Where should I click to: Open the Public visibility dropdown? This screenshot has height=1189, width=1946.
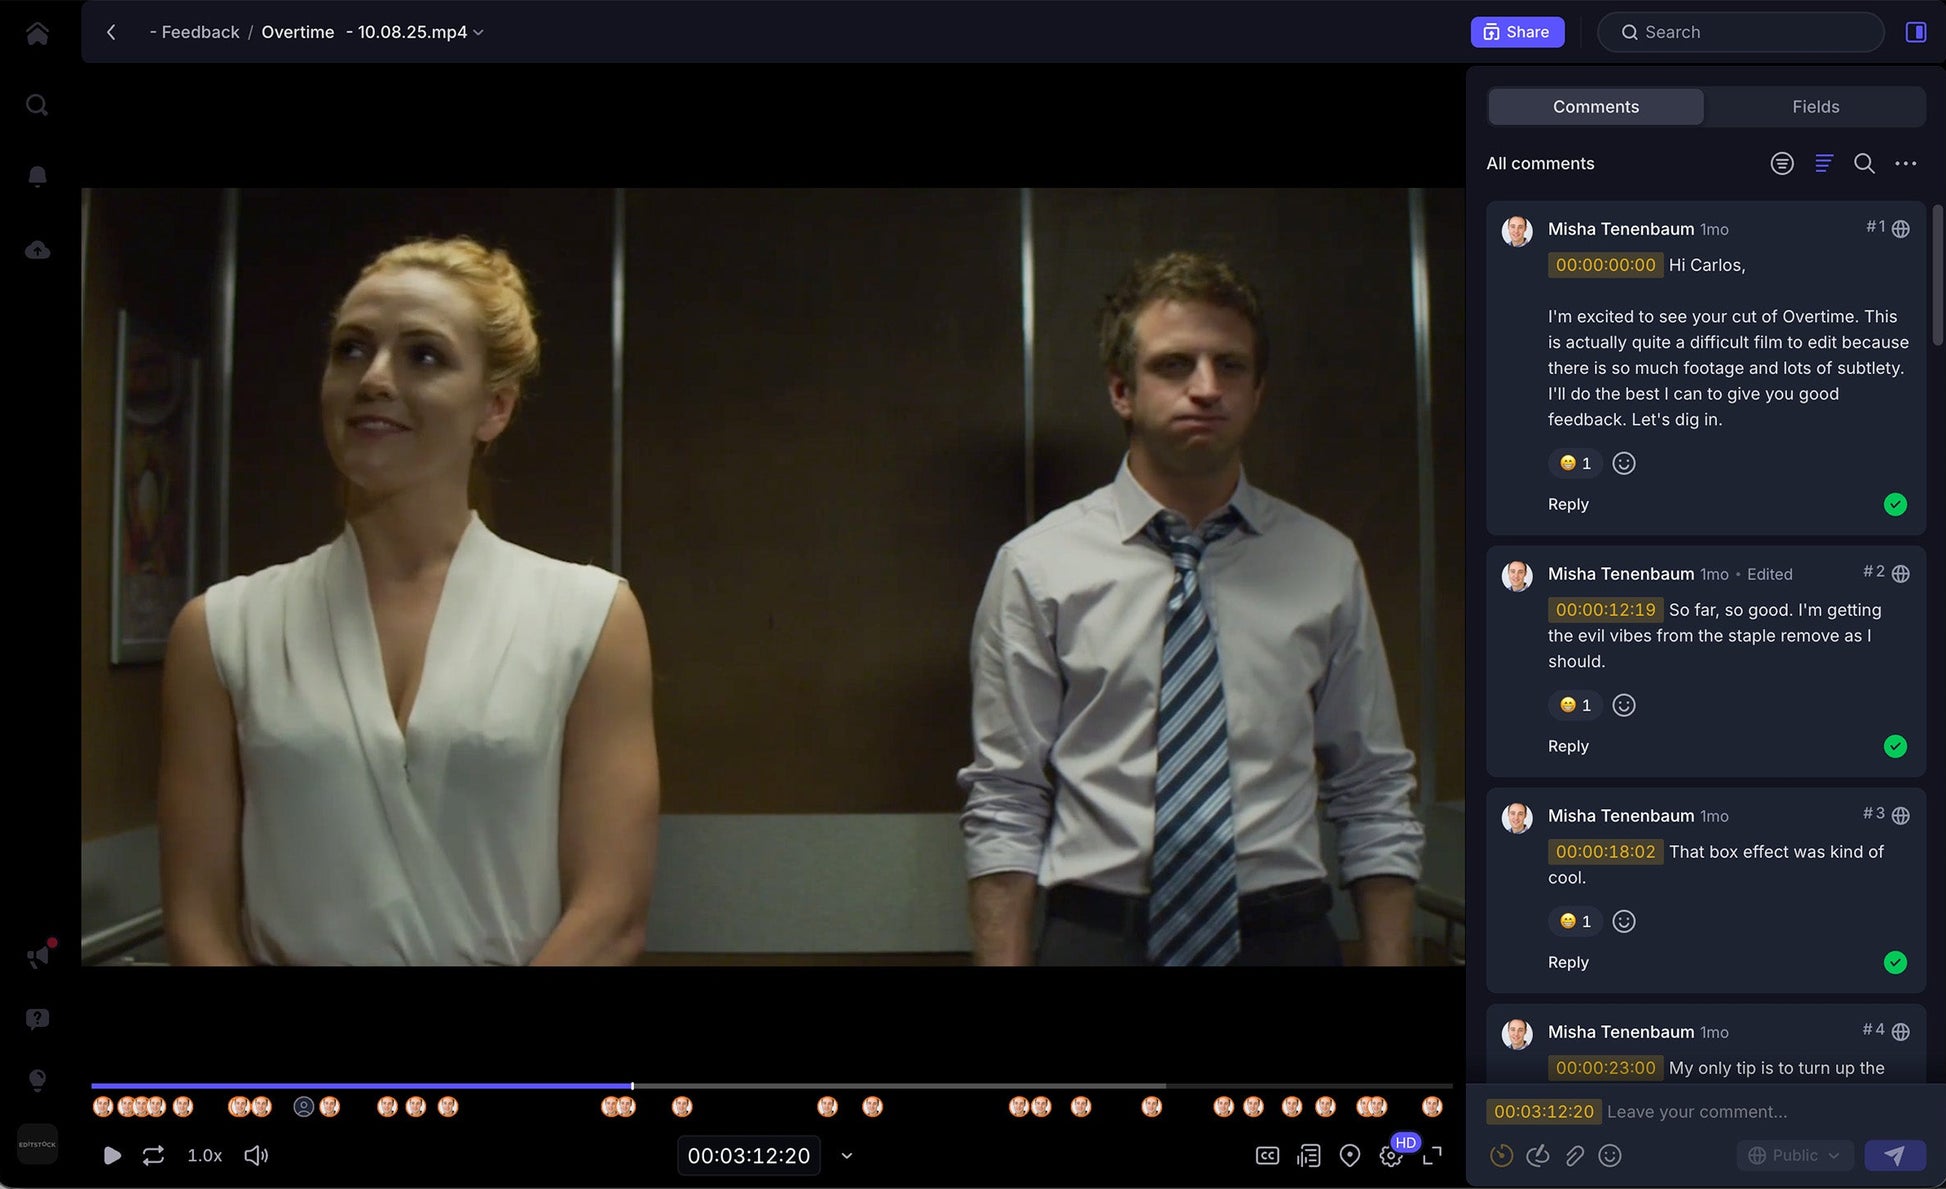(x=1795, y=1155)
